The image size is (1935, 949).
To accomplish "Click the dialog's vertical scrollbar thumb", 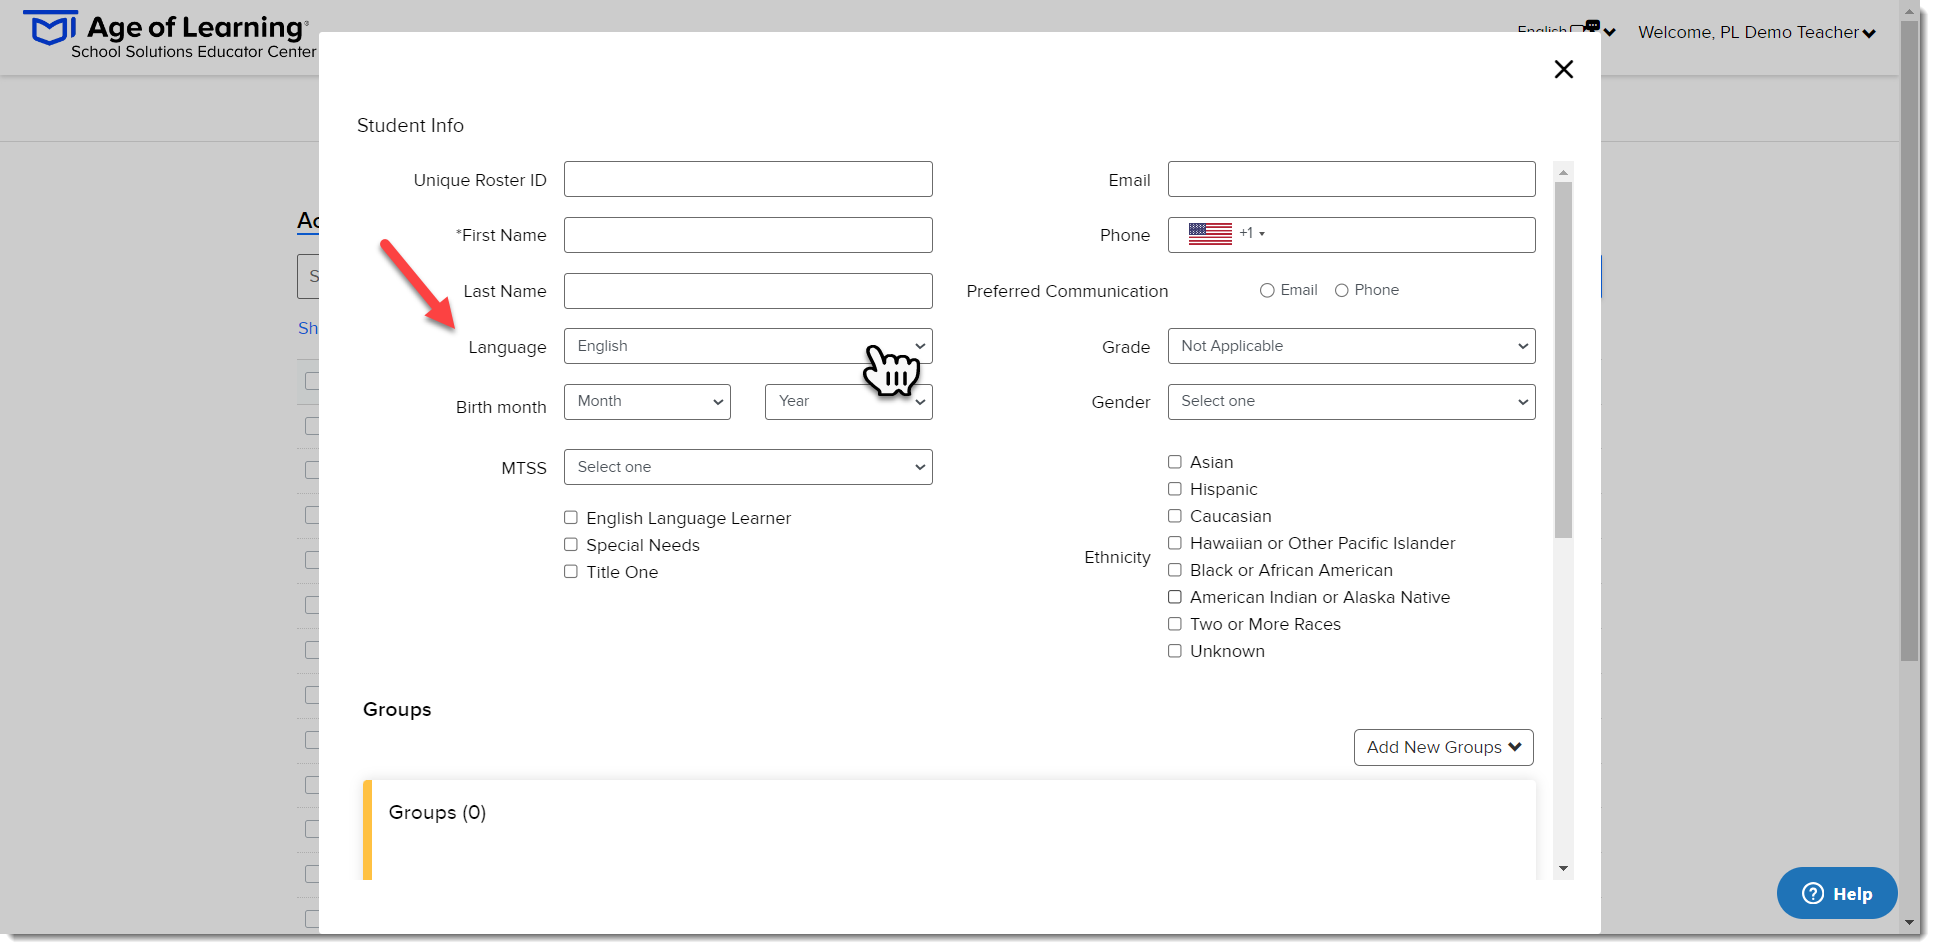I will click(1563, 360).
